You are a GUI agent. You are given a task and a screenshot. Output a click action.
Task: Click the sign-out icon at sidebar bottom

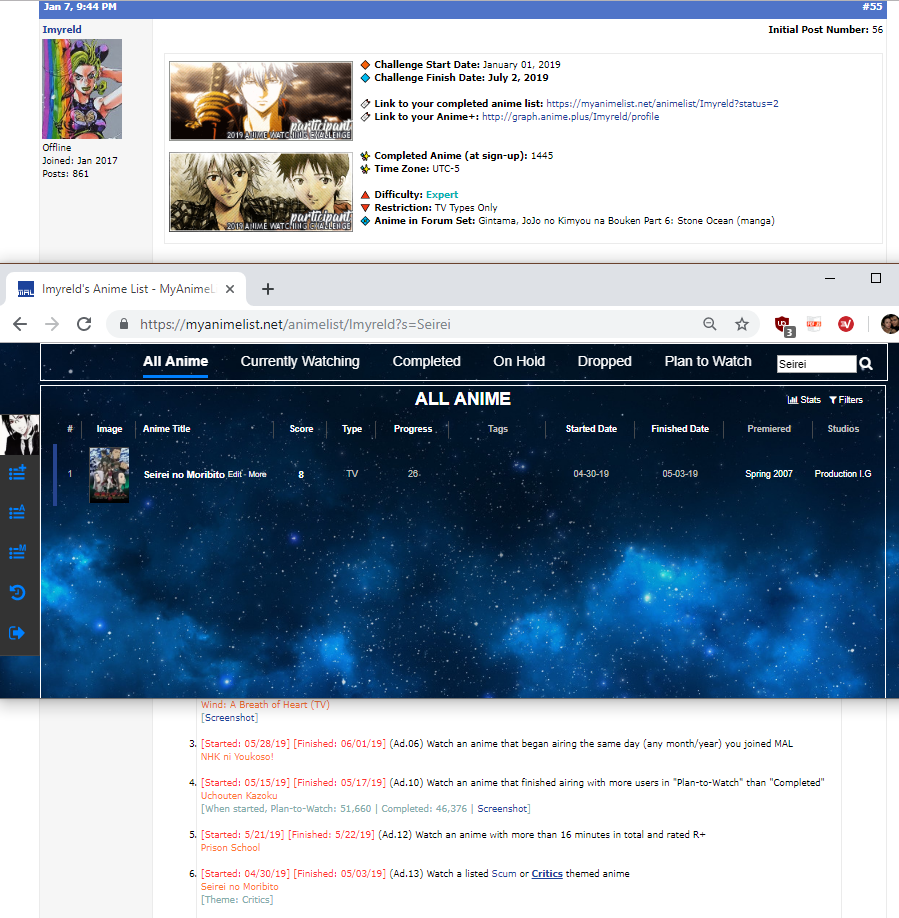click(x=18, y=632)
